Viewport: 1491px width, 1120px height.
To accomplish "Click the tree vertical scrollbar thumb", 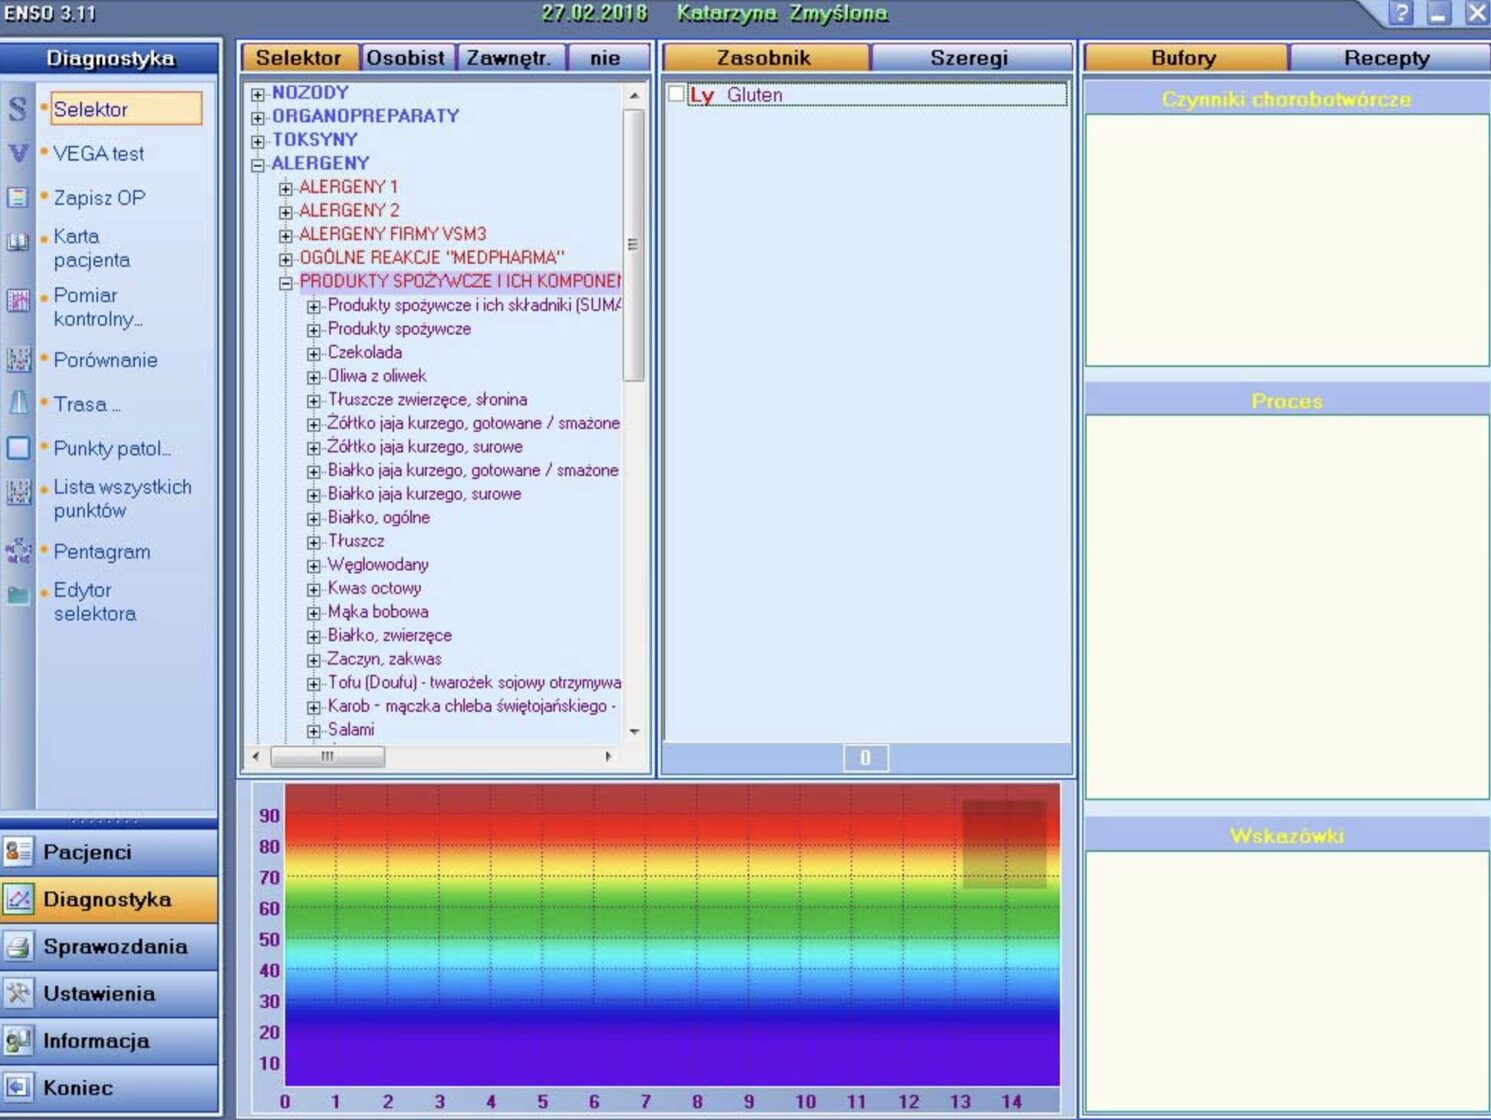I will [x=633, y=245].
